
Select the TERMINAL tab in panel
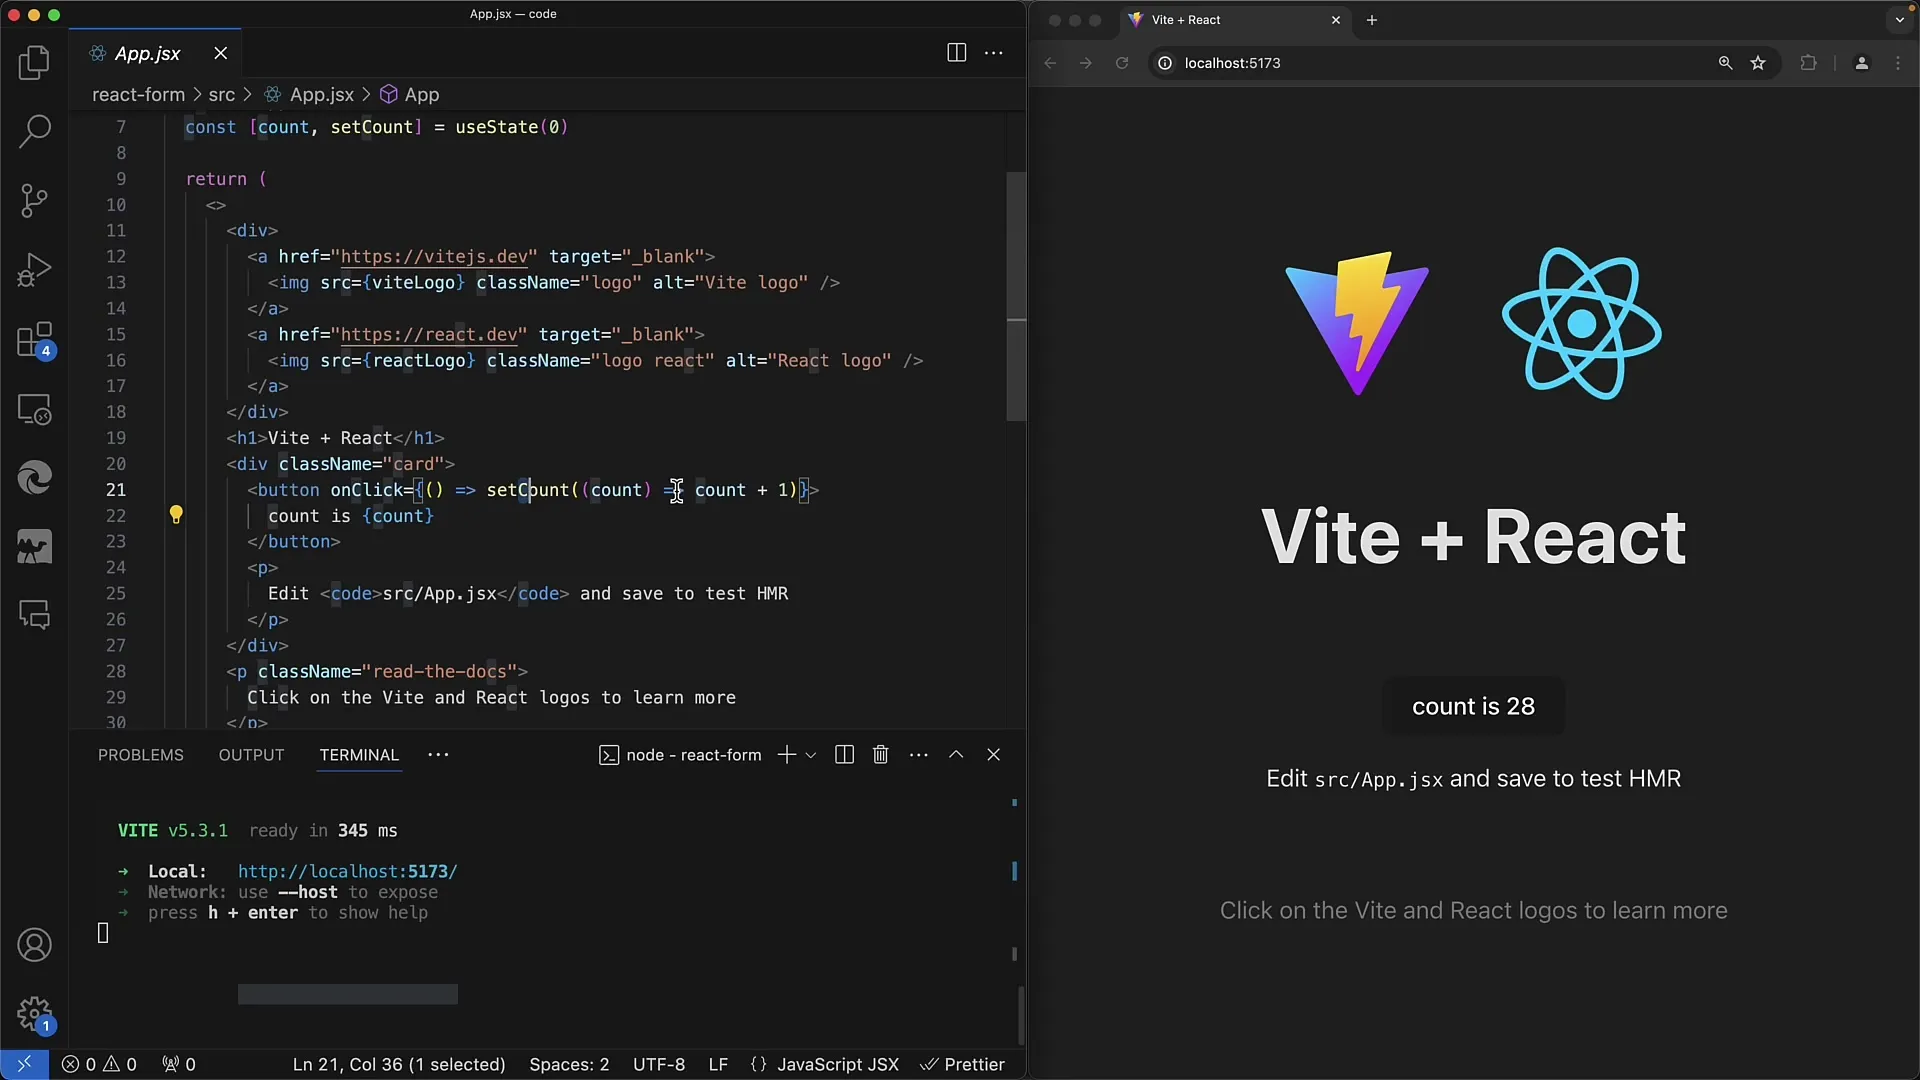359,754
